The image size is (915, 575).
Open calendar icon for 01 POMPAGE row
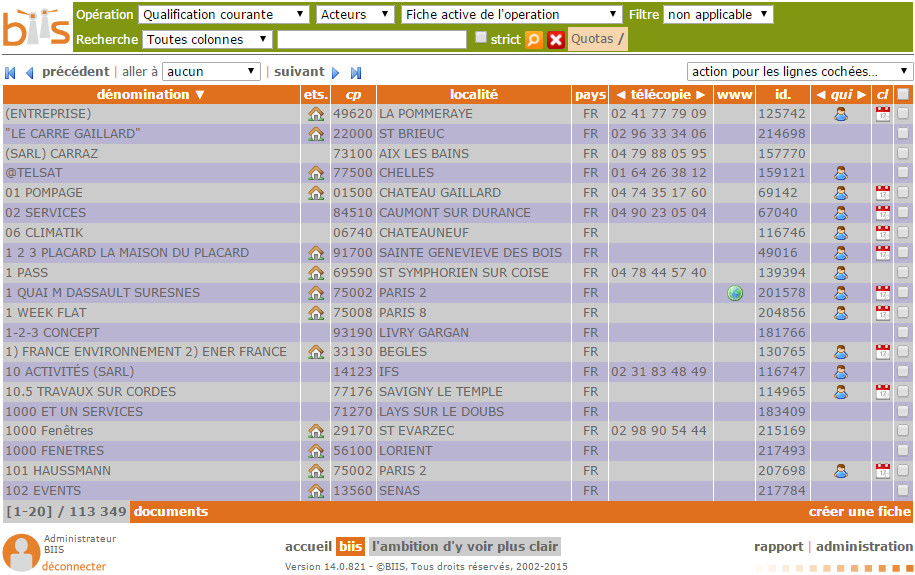[882, 193]
